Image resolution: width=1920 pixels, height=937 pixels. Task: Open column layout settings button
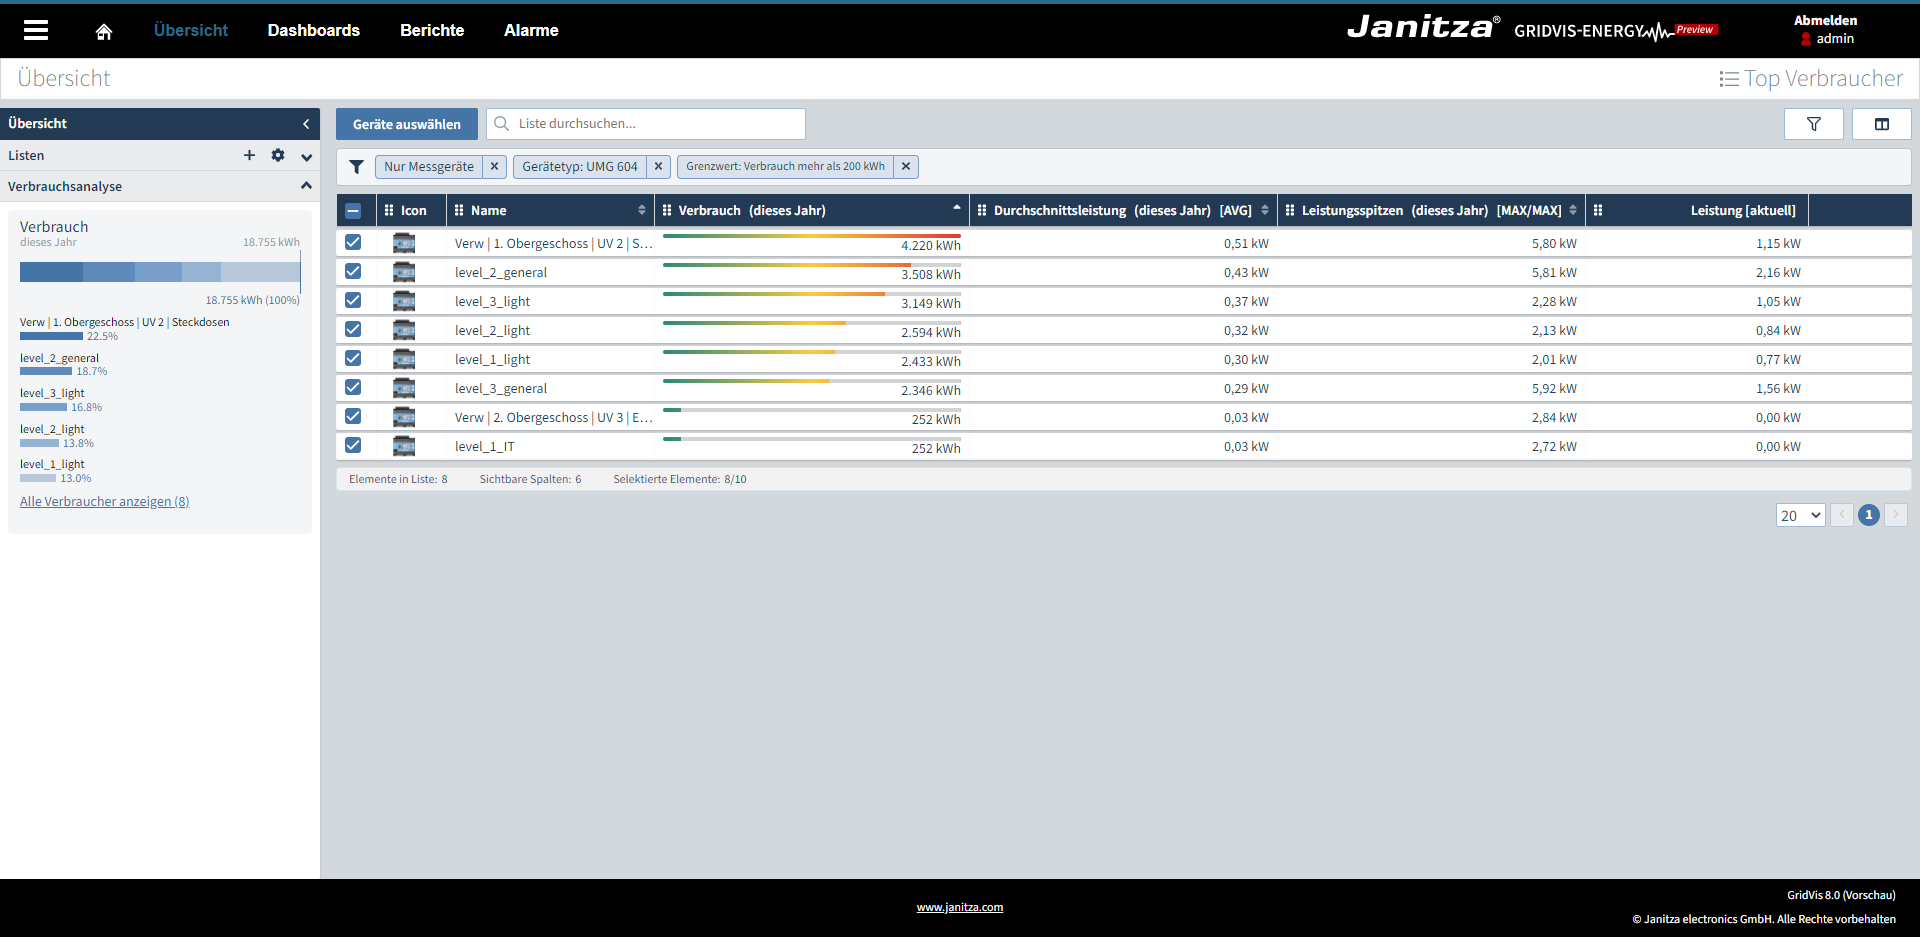(x=1881, y=124)
